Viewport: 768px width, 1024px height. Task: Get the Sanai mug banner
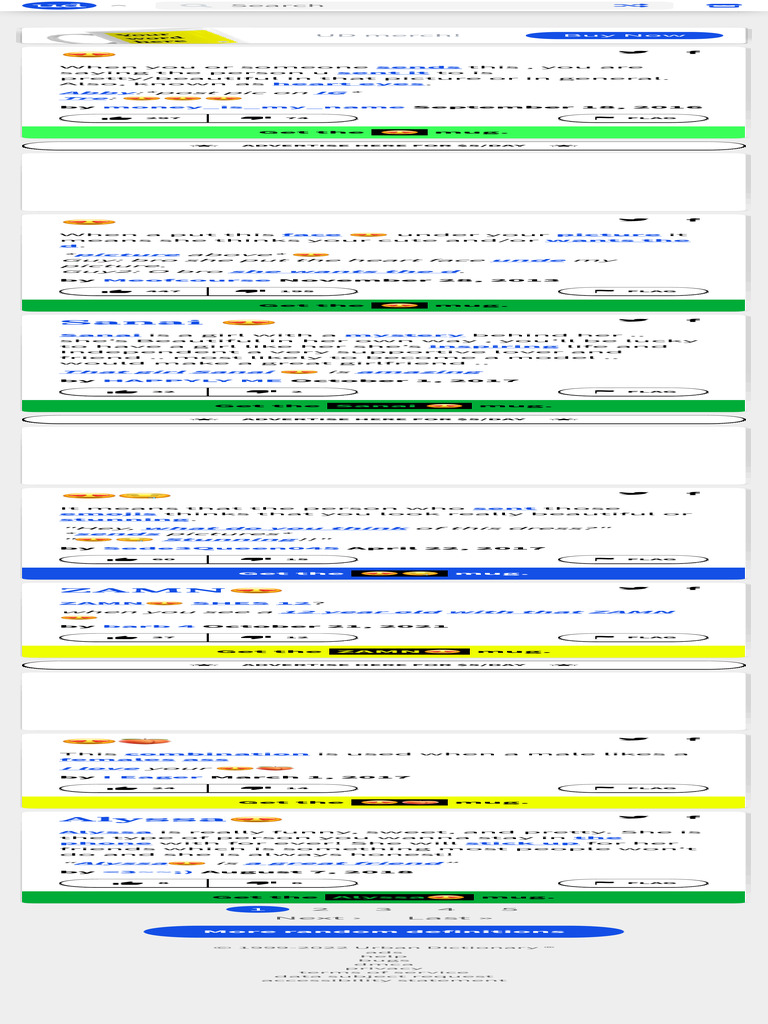[383, 406]
